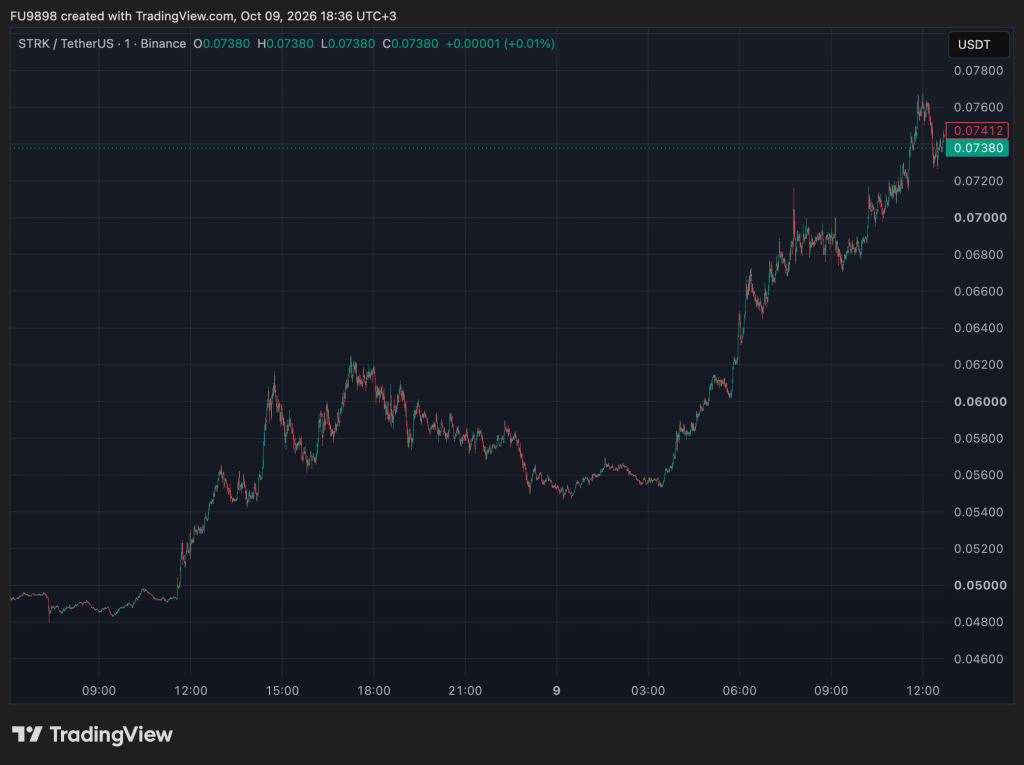1024x765 pixels.
Task: Click the 06:00 time axis label
Action: click(739, 691)
